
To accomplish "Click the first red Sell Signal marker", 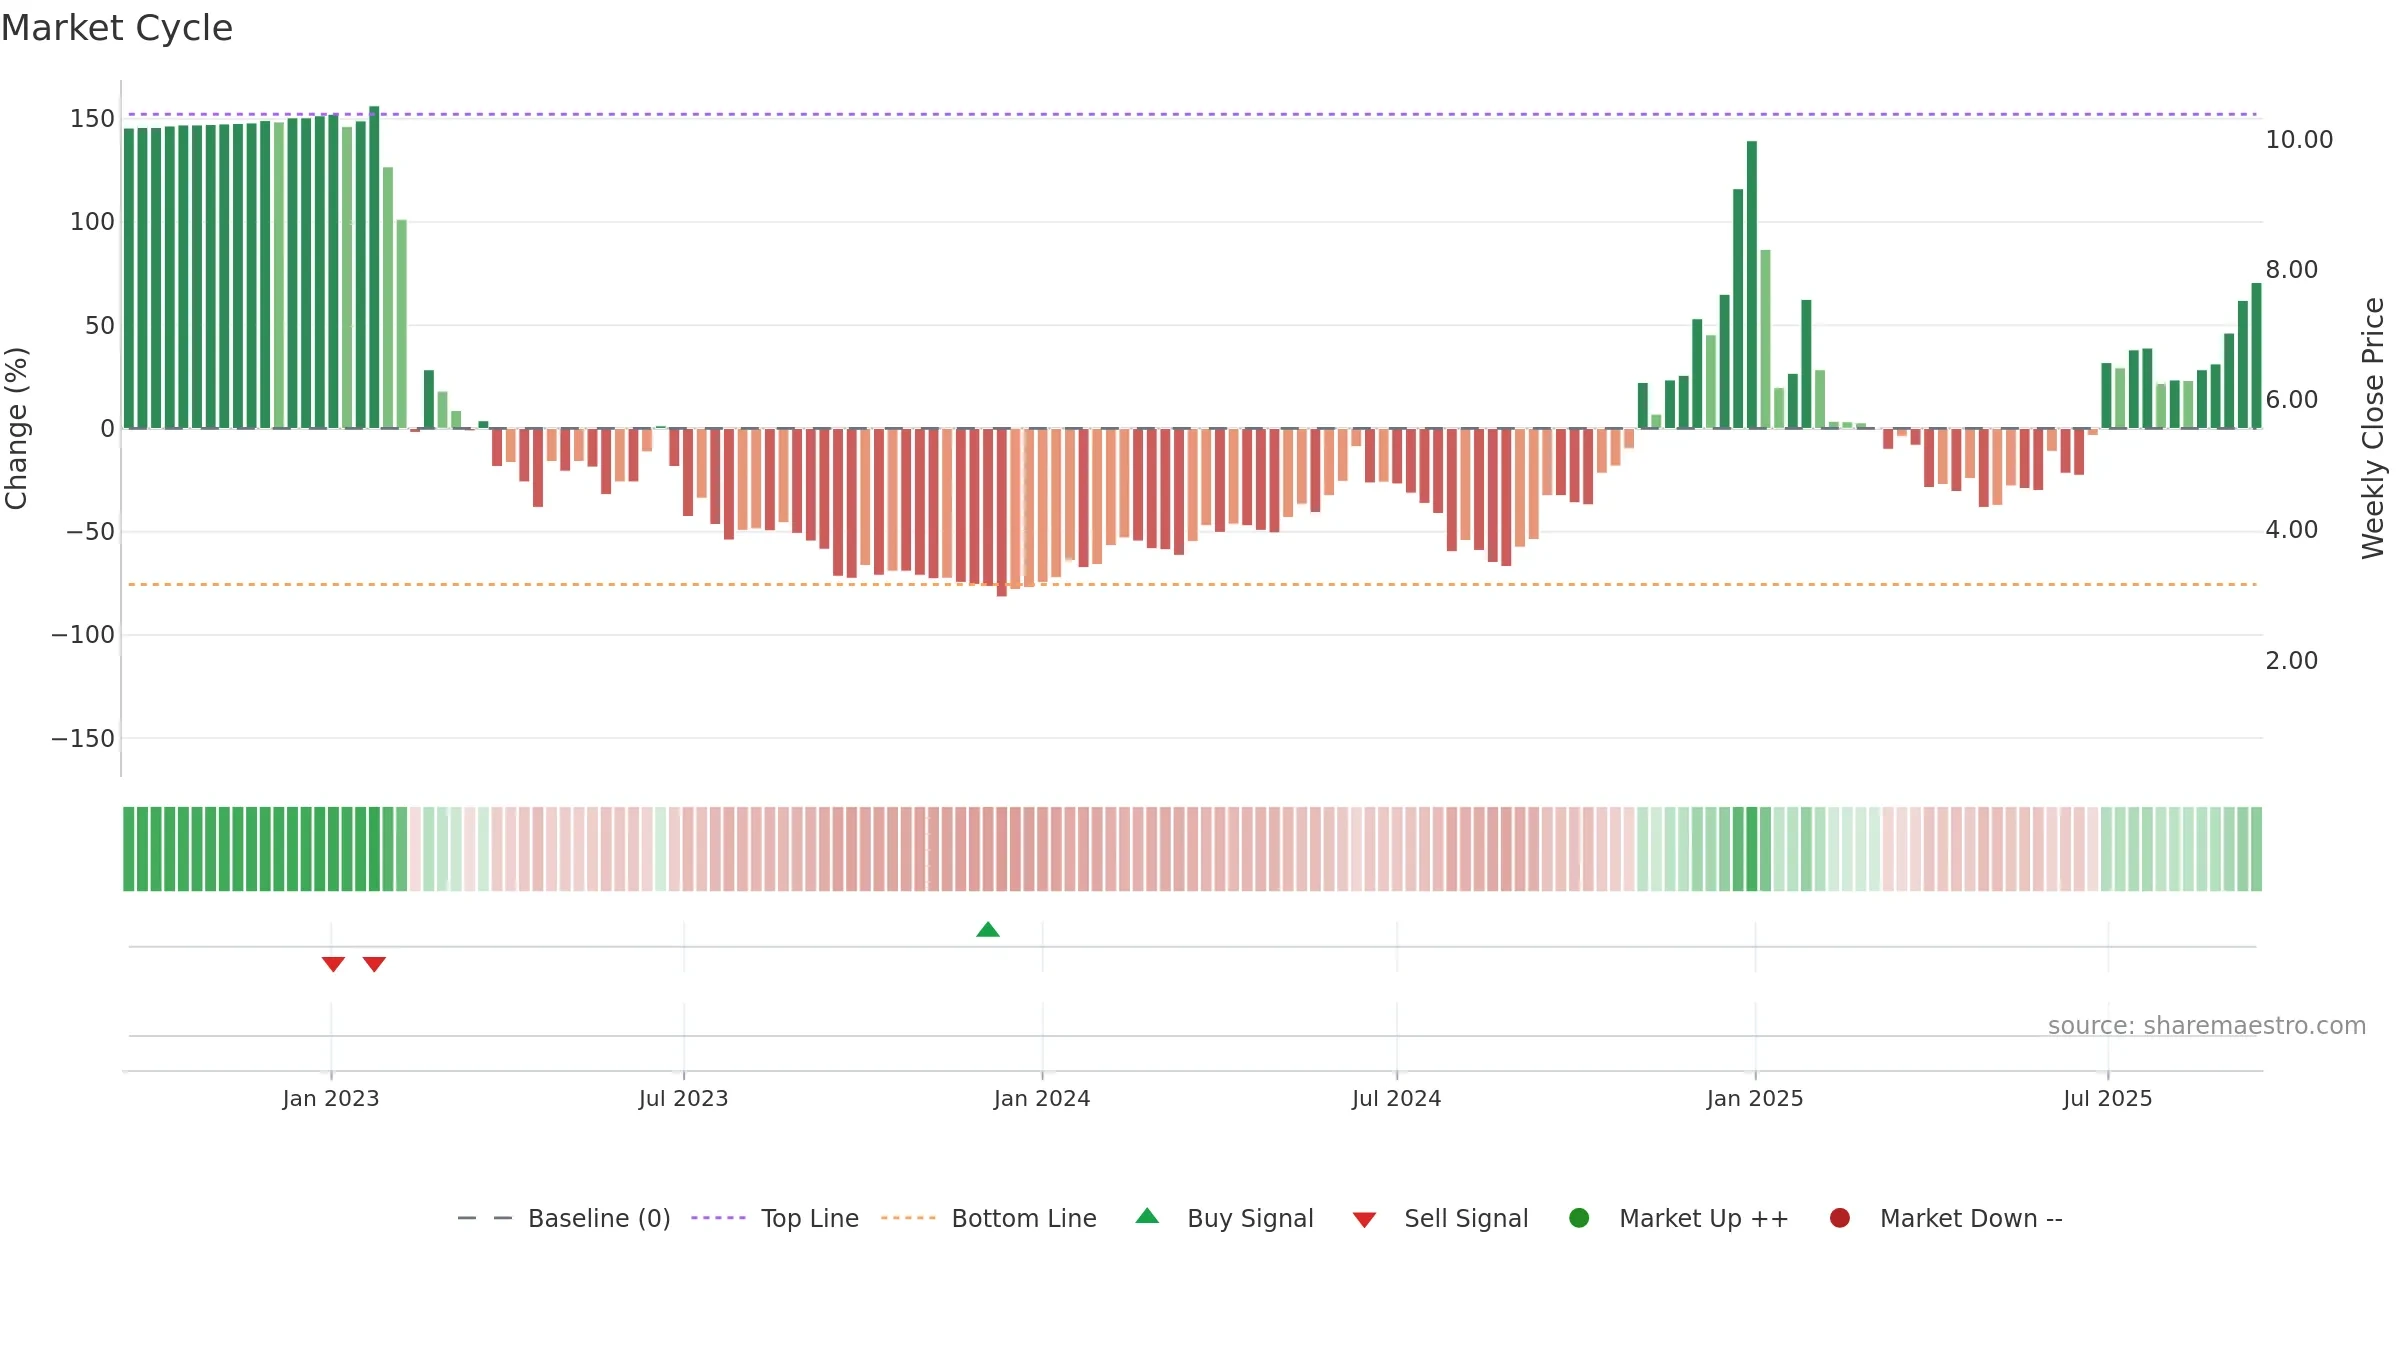I will tap(333, 964).
